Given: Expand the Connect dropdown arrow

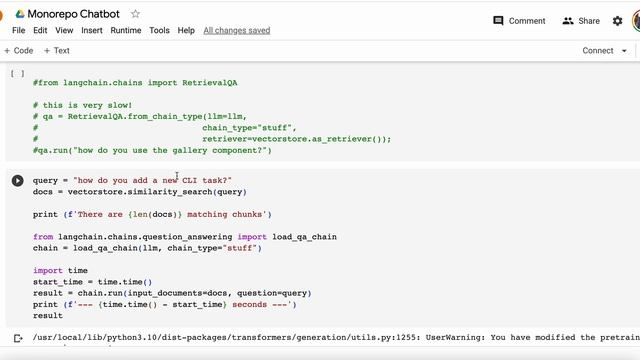Looking at the screenshot, I should [x=624, y=51].
